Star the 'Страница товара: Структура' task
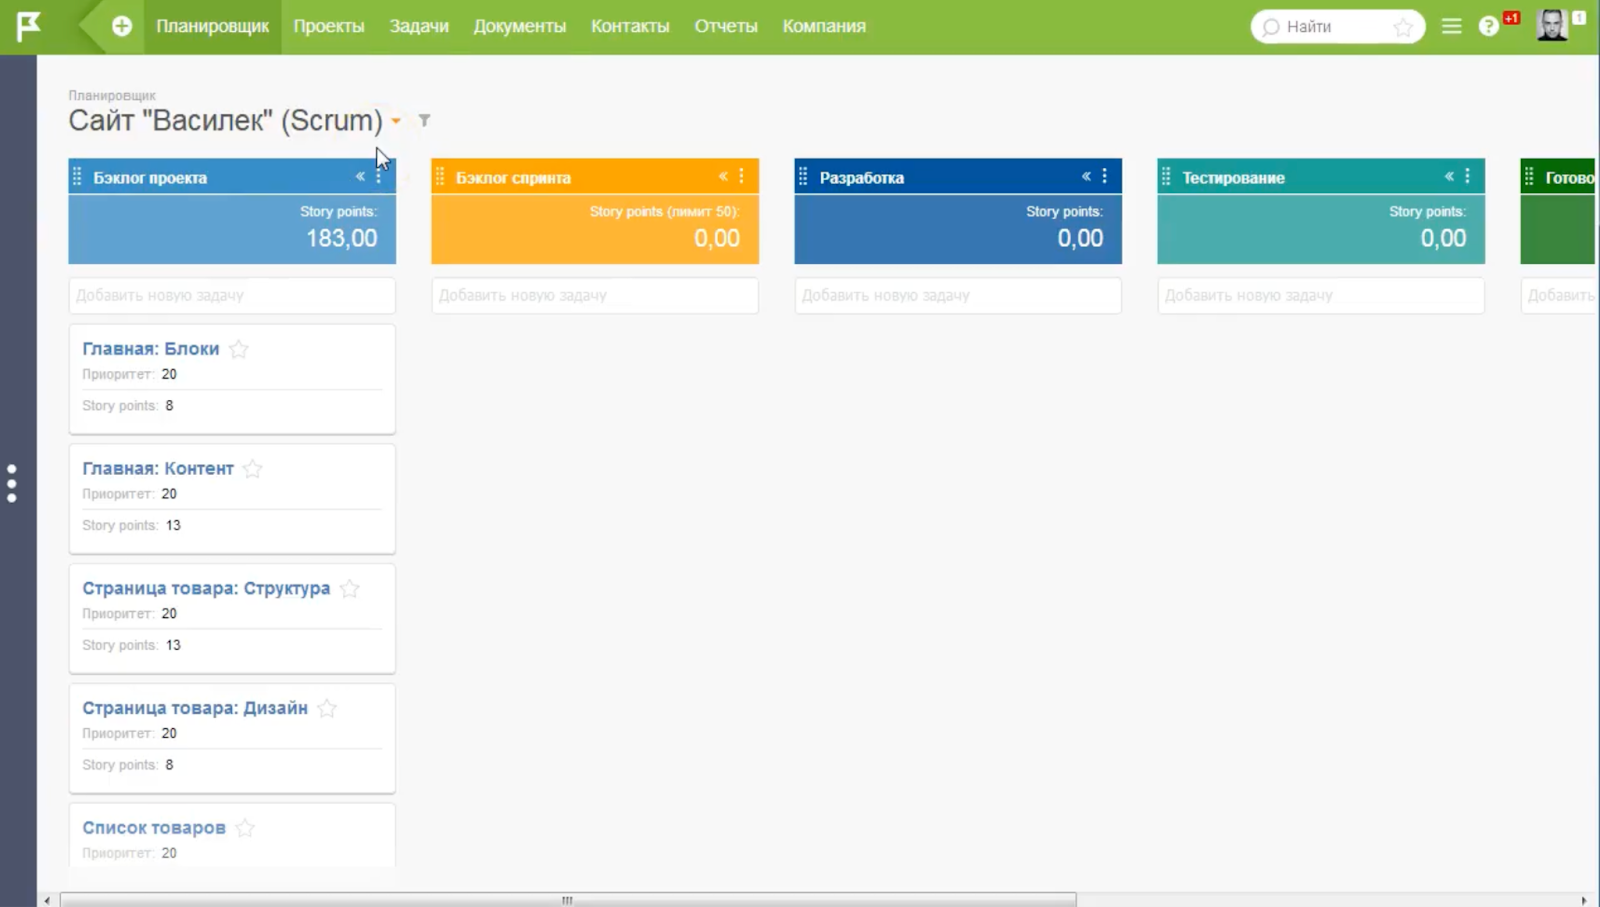 [x=349, y=589]
